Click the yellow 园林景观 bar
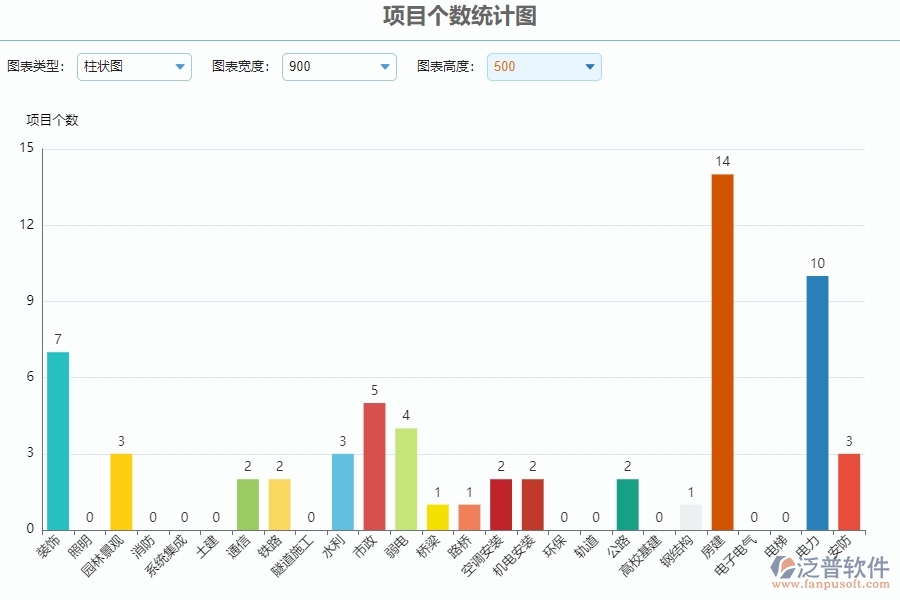The height and width of the screenshot is (600, 900). click(x=121, y=492)
